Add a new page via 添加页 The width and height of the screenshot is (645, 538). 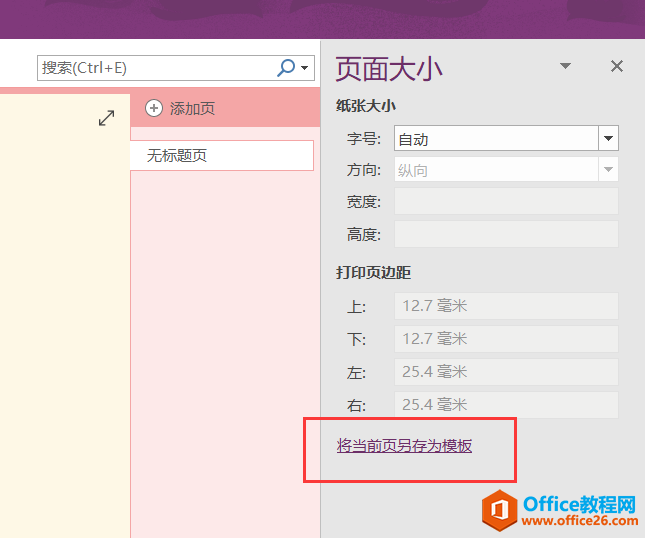[180, 109]
